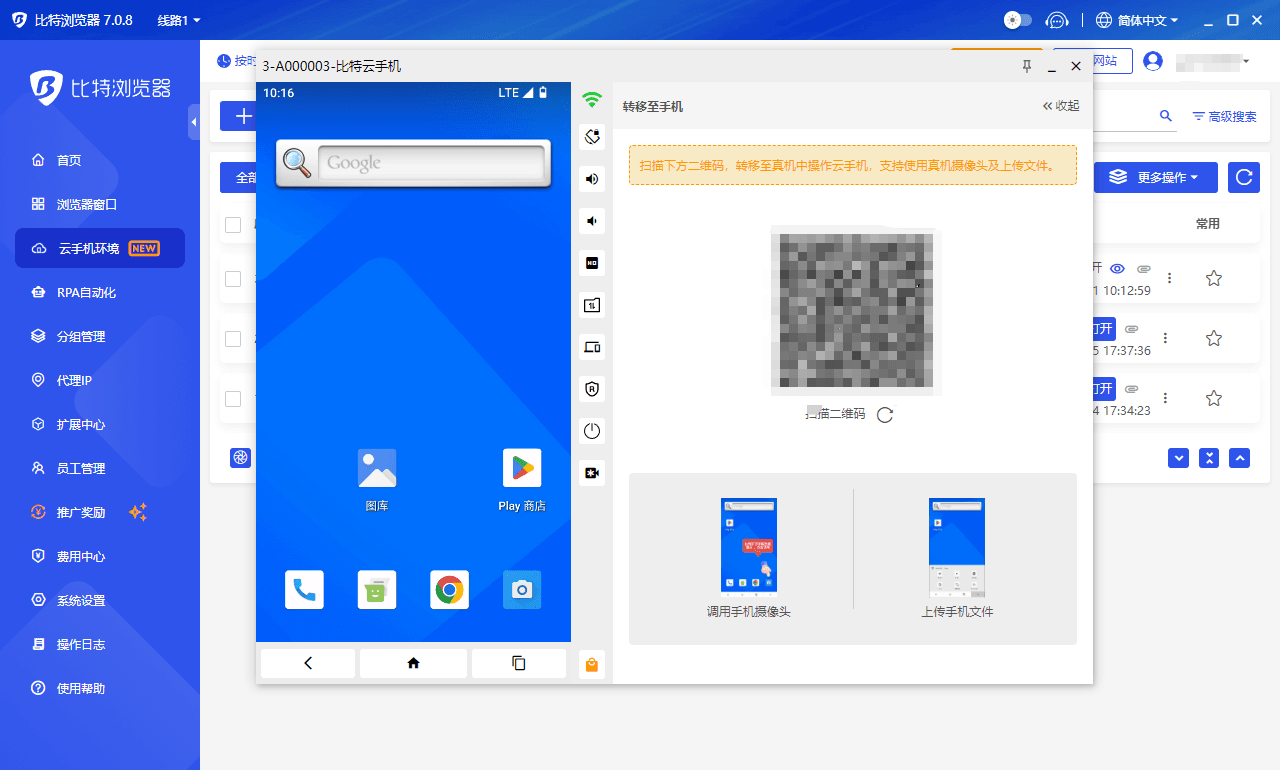This screenshot has width=1280, height=770.
Task: Open the camera app on the phone screen
Action: 521,589
